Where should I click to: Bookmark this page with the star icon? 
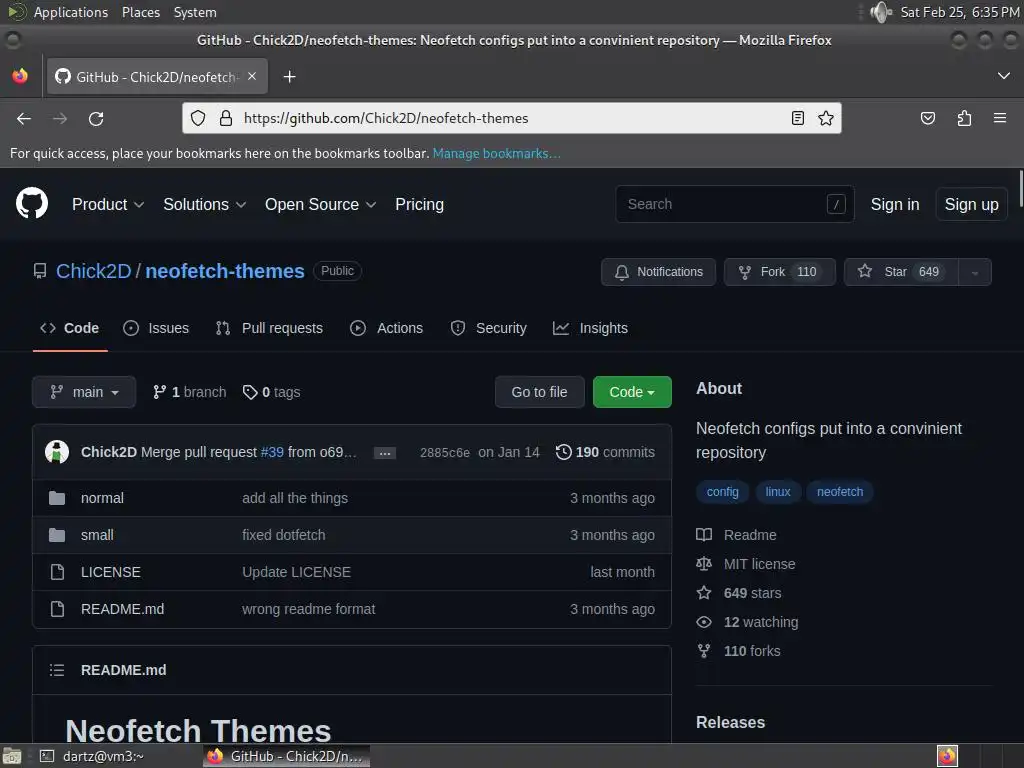825,118
